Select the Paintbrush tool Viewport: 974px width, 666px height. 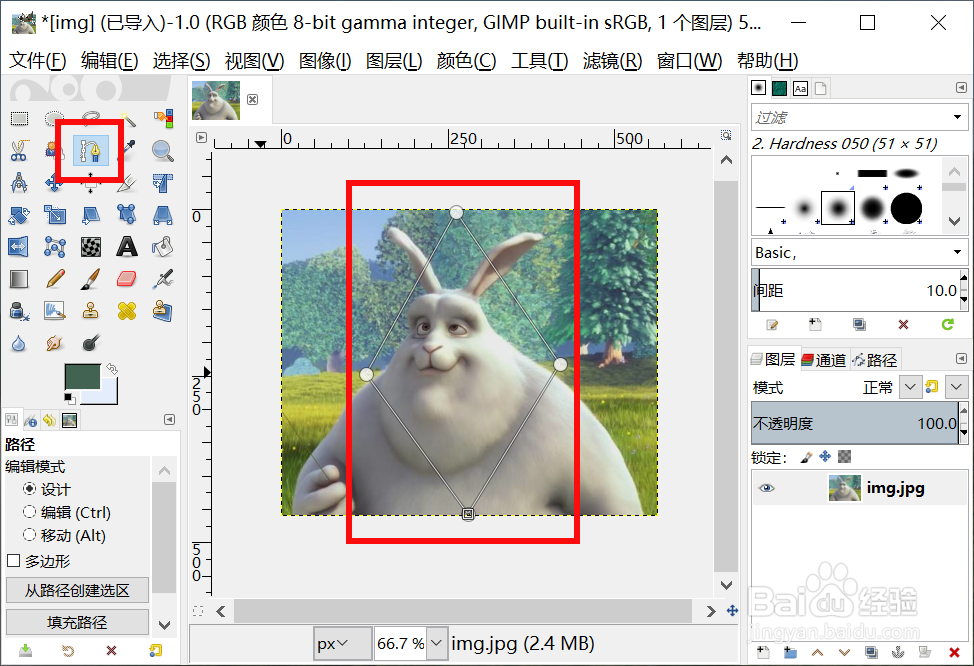91,279
